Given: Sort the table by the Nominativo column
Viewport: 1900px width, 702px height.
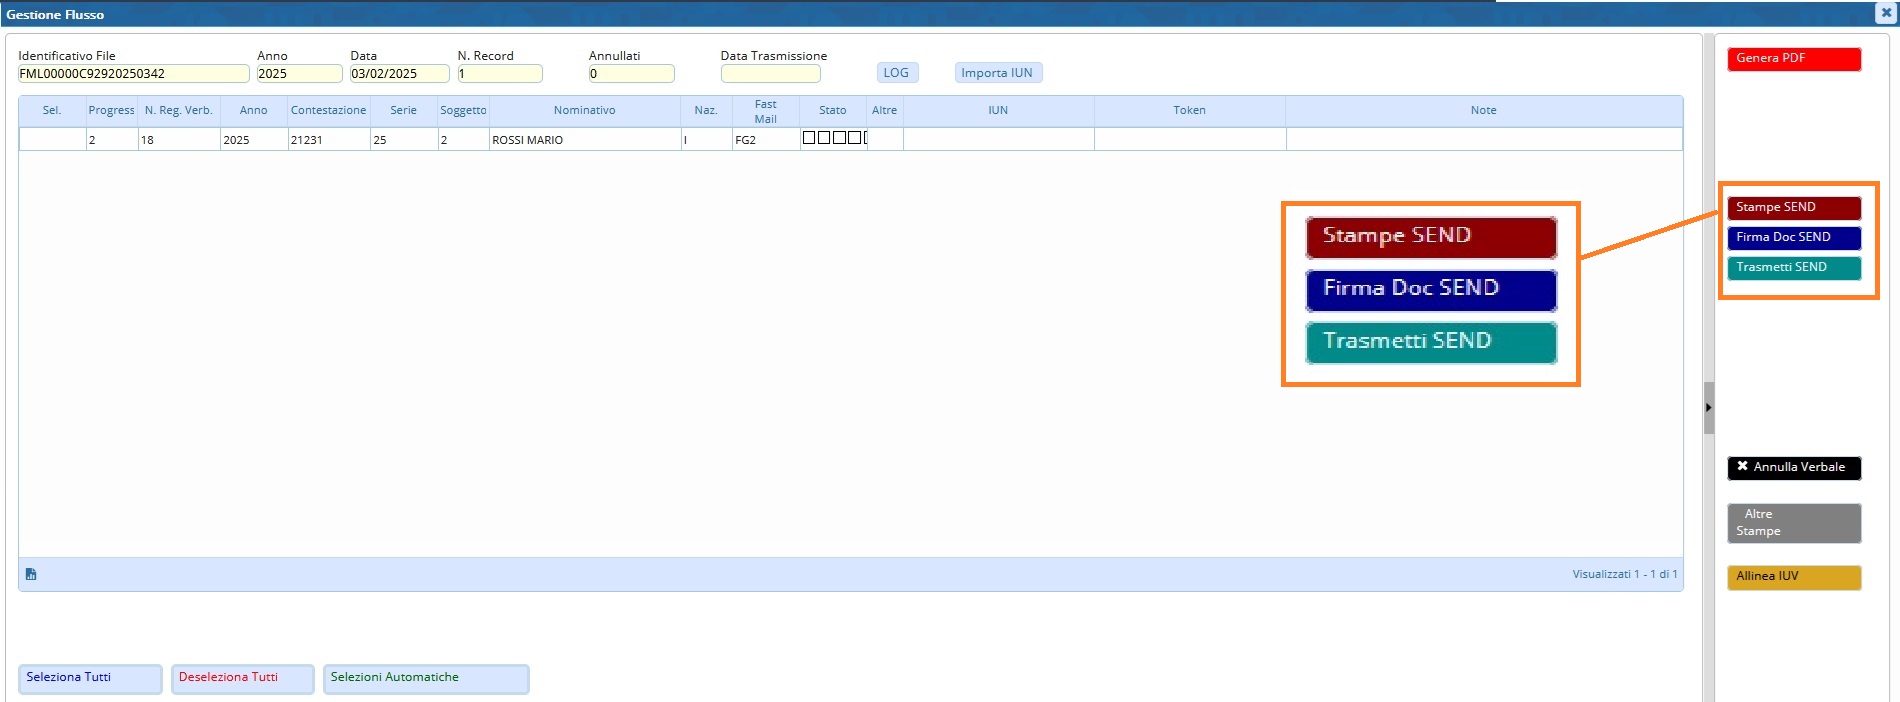Looking at the screenshot, I should pyautogui.click(x=584, y=111).
